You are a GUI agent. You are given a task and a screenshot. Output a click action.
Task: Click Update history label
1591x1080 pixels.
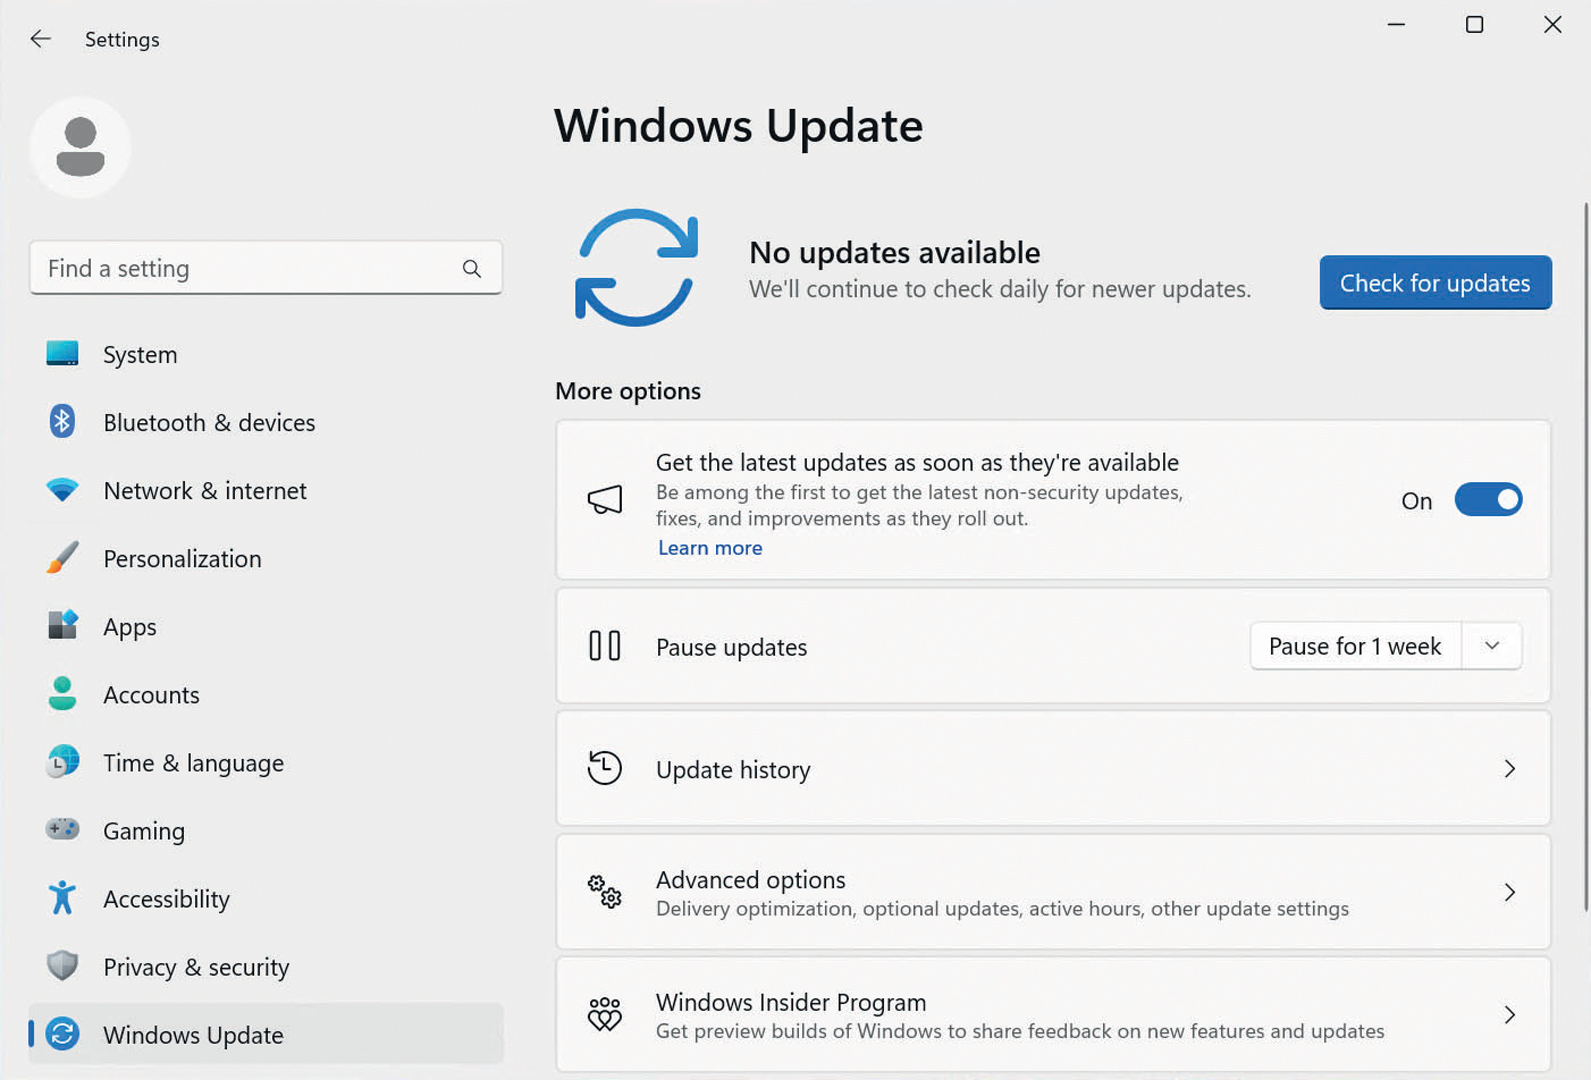[733, 769]
